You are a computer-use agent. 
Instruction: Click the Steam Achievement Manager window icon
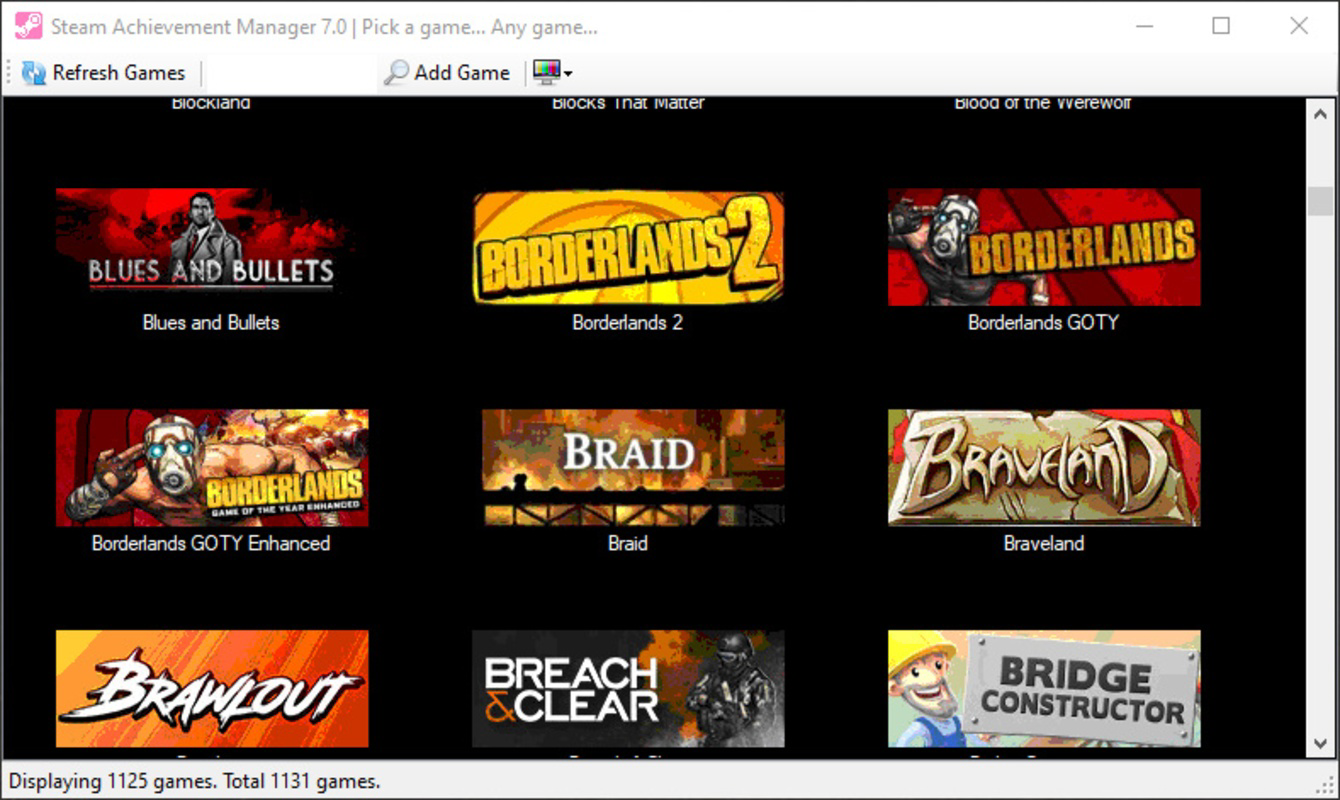coord(28,26)
